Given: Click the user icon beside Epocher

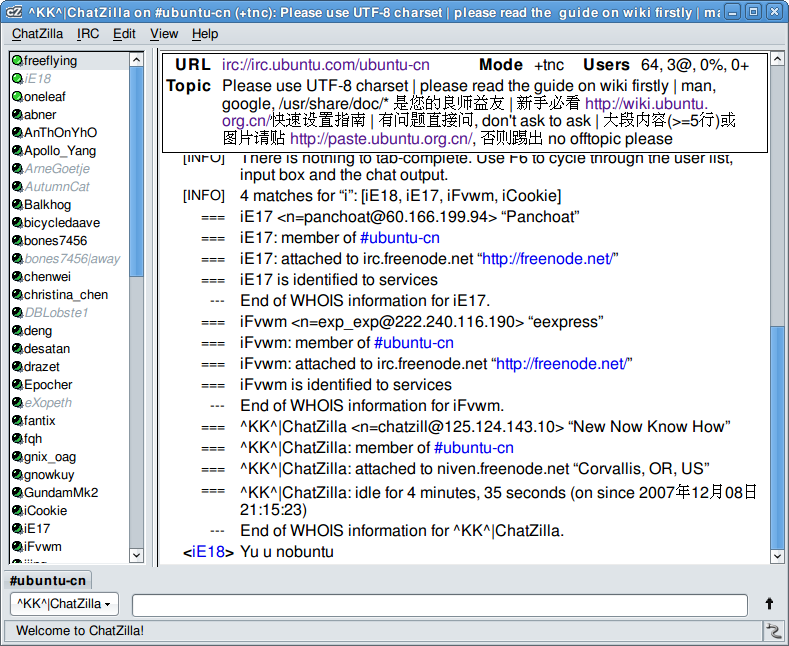Looking at the screenshot, I should point(17,385).
